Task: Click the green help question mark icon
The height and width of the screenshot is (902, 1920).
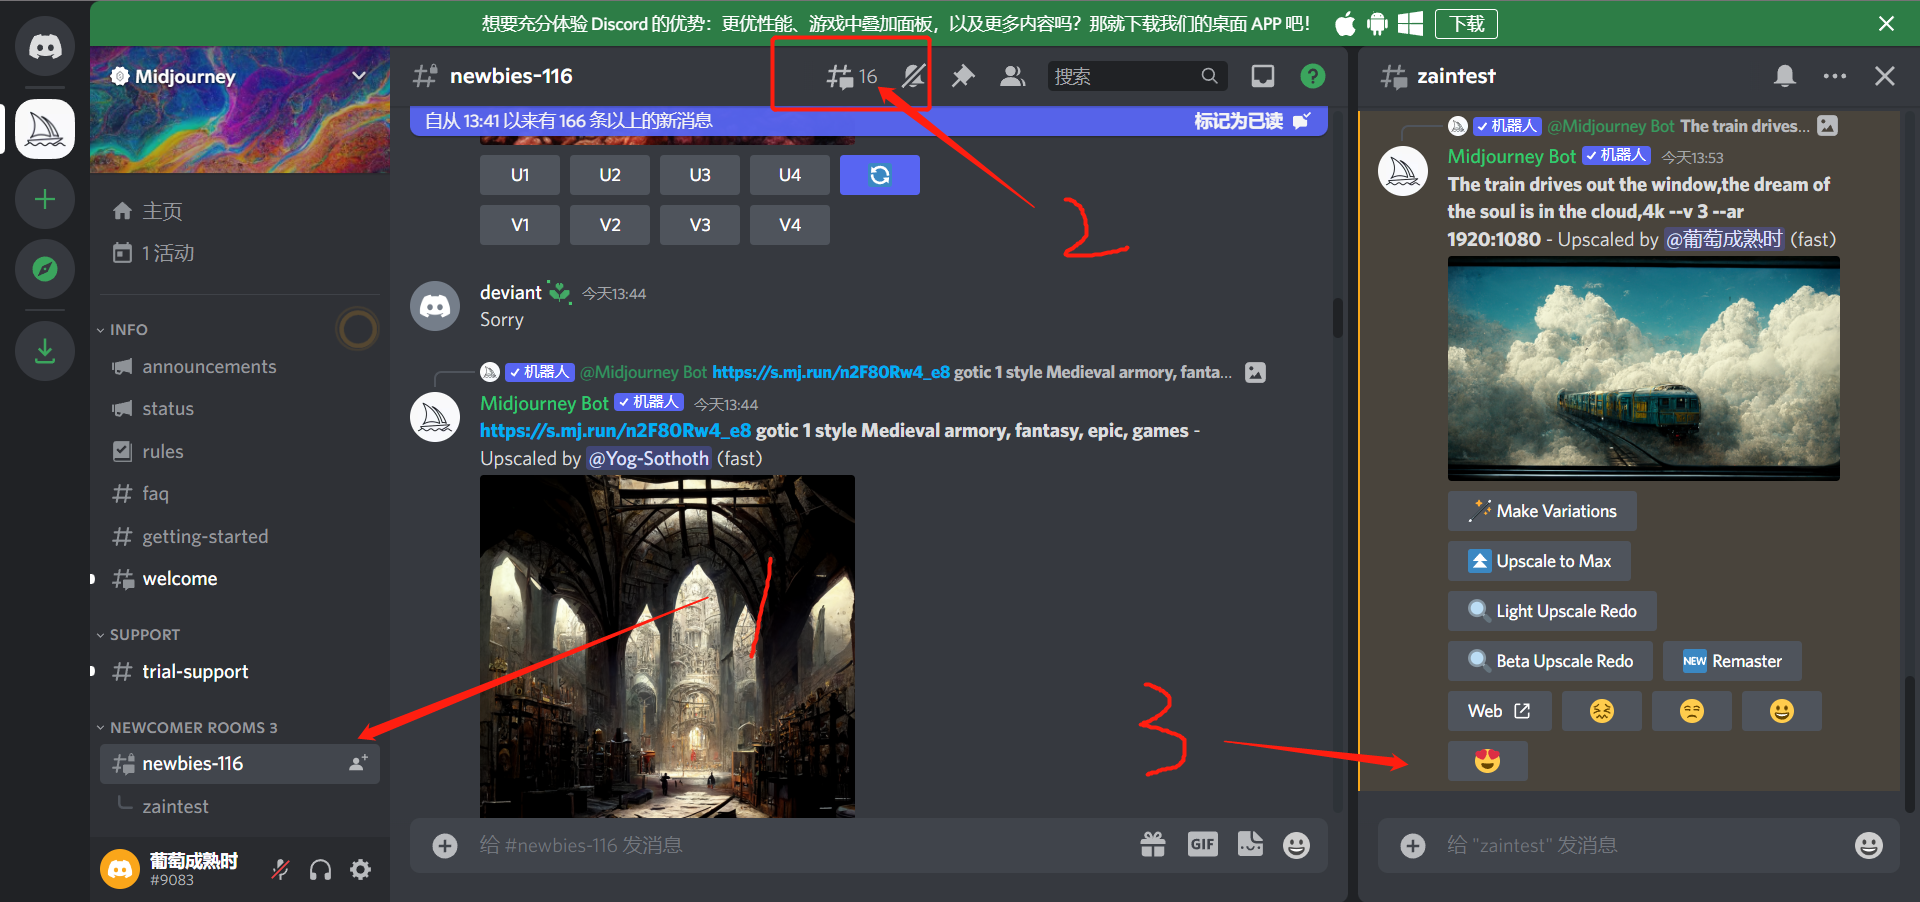Action: point(1312,76)
